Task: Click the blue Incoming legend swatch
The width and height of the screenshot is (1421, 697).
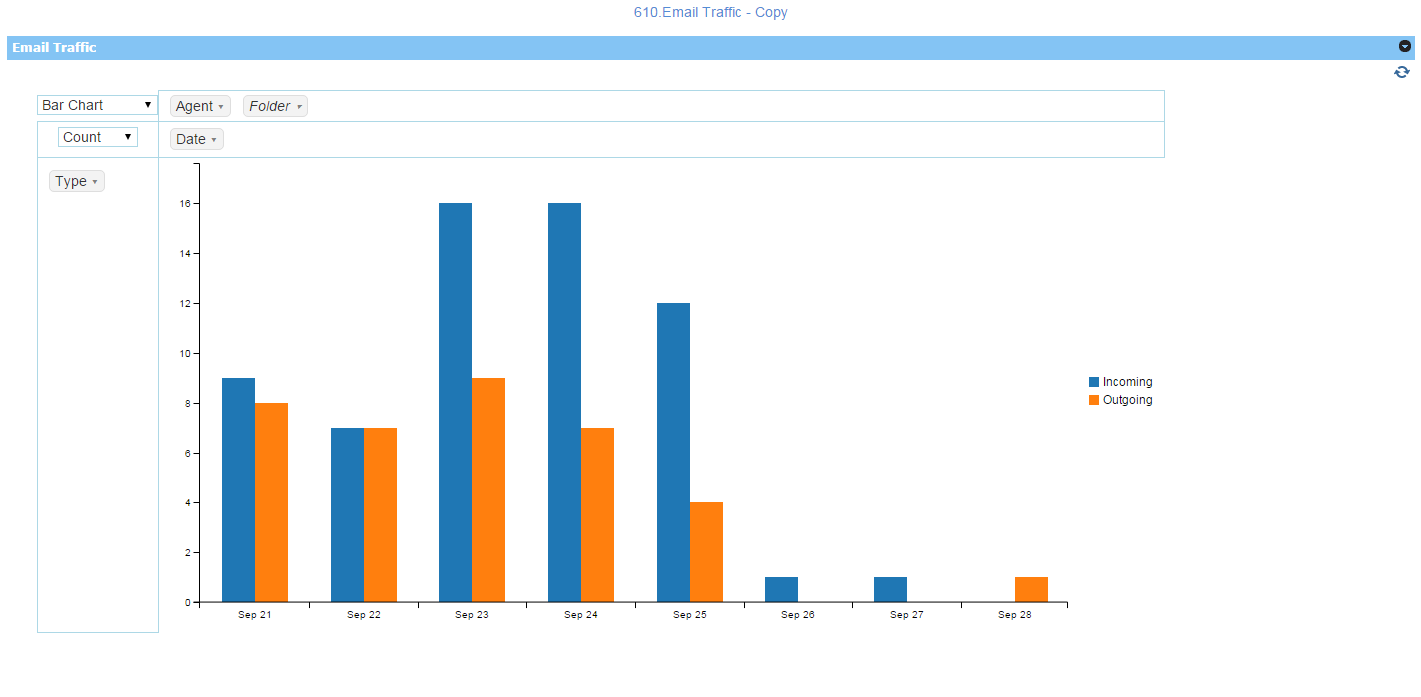Action: point(1094,382)
